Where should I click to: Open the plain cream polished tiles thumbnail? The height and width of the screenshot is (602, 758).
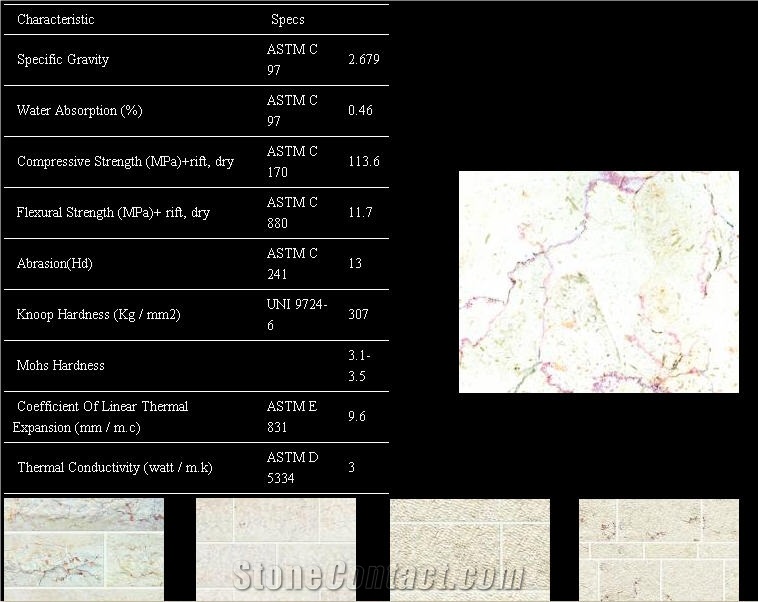276,550
